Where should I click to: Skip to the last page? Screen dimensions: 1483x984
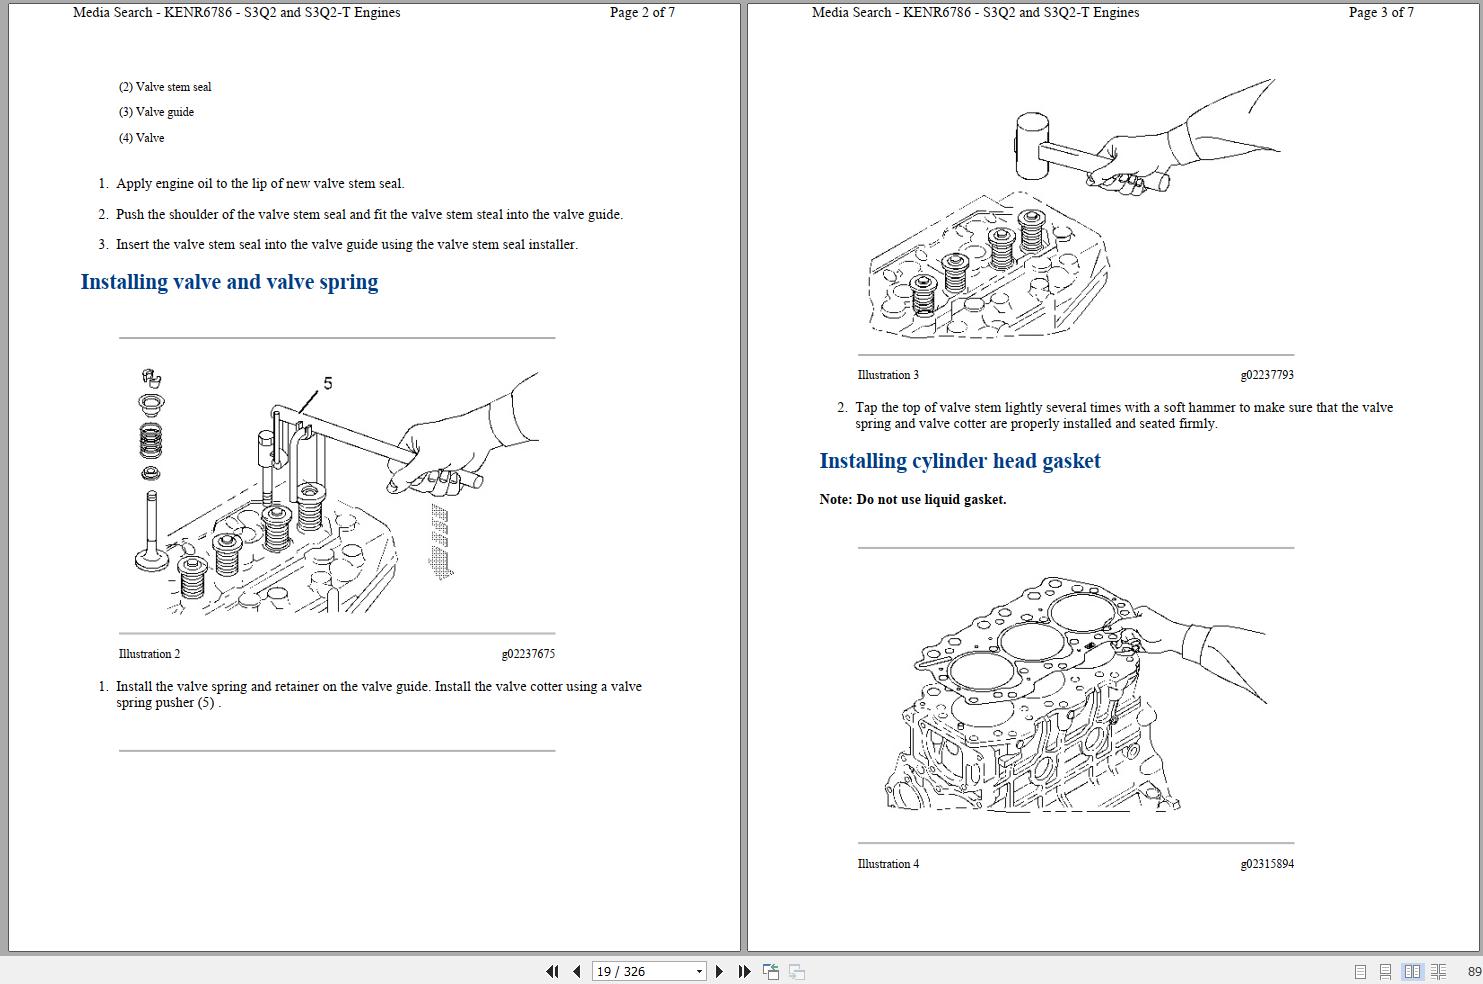point(744,971)
